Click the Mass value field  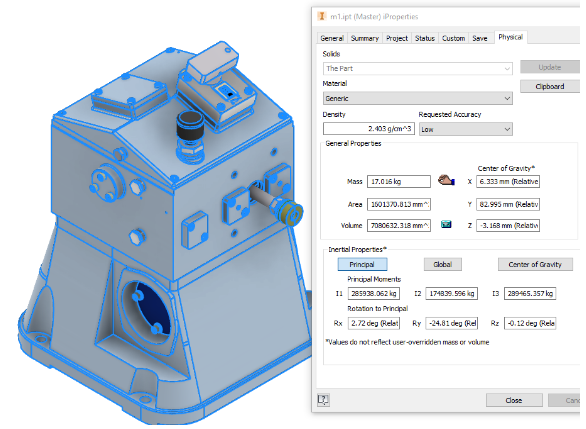pyautogui.click(x=399, y=181)
